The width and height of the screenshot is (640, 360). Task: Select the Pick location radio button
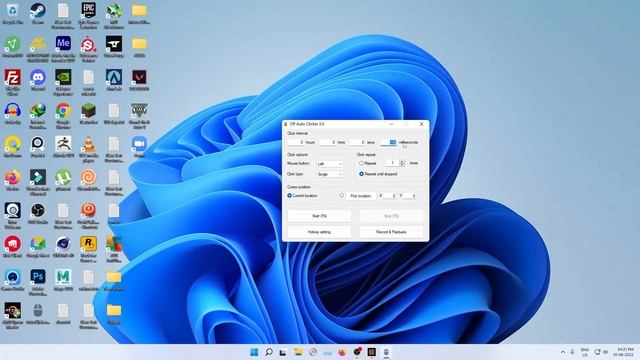(342, 196)
